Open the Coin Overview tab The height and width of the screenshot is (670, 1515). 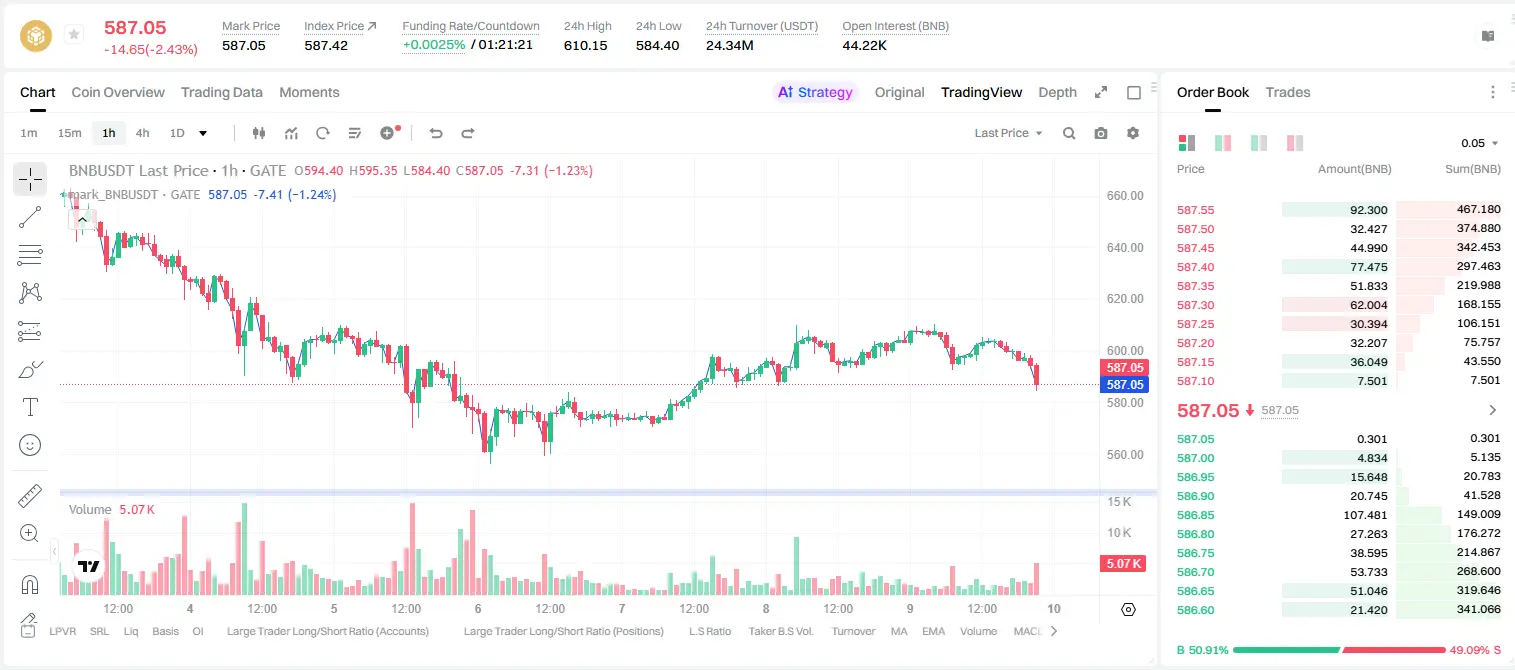pos(118,92)
